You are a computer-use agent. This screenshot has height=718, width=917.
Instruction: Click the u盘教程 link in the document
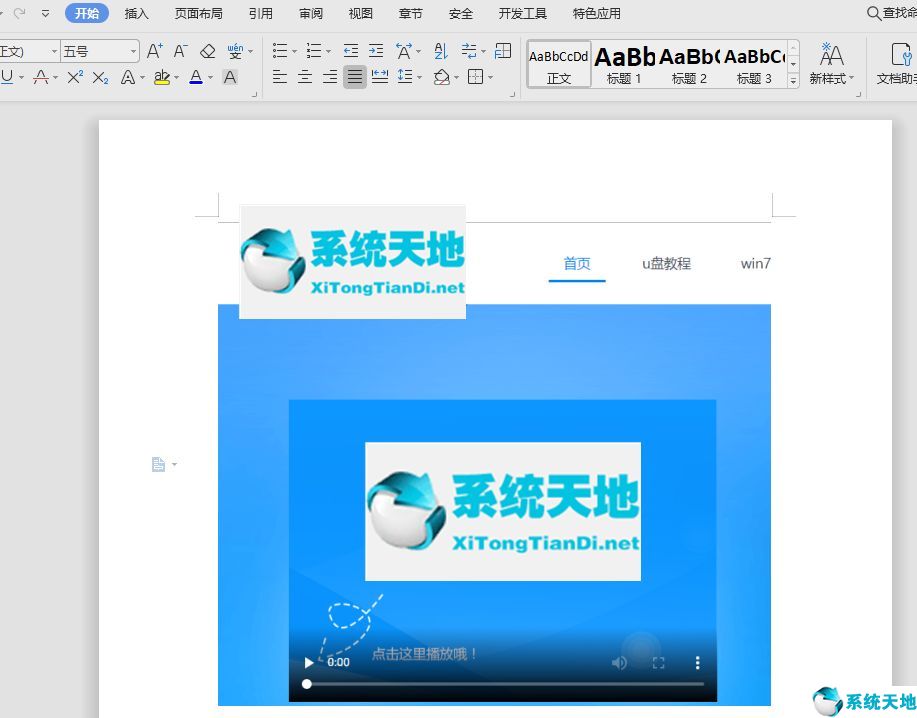(x=666, y=264)
